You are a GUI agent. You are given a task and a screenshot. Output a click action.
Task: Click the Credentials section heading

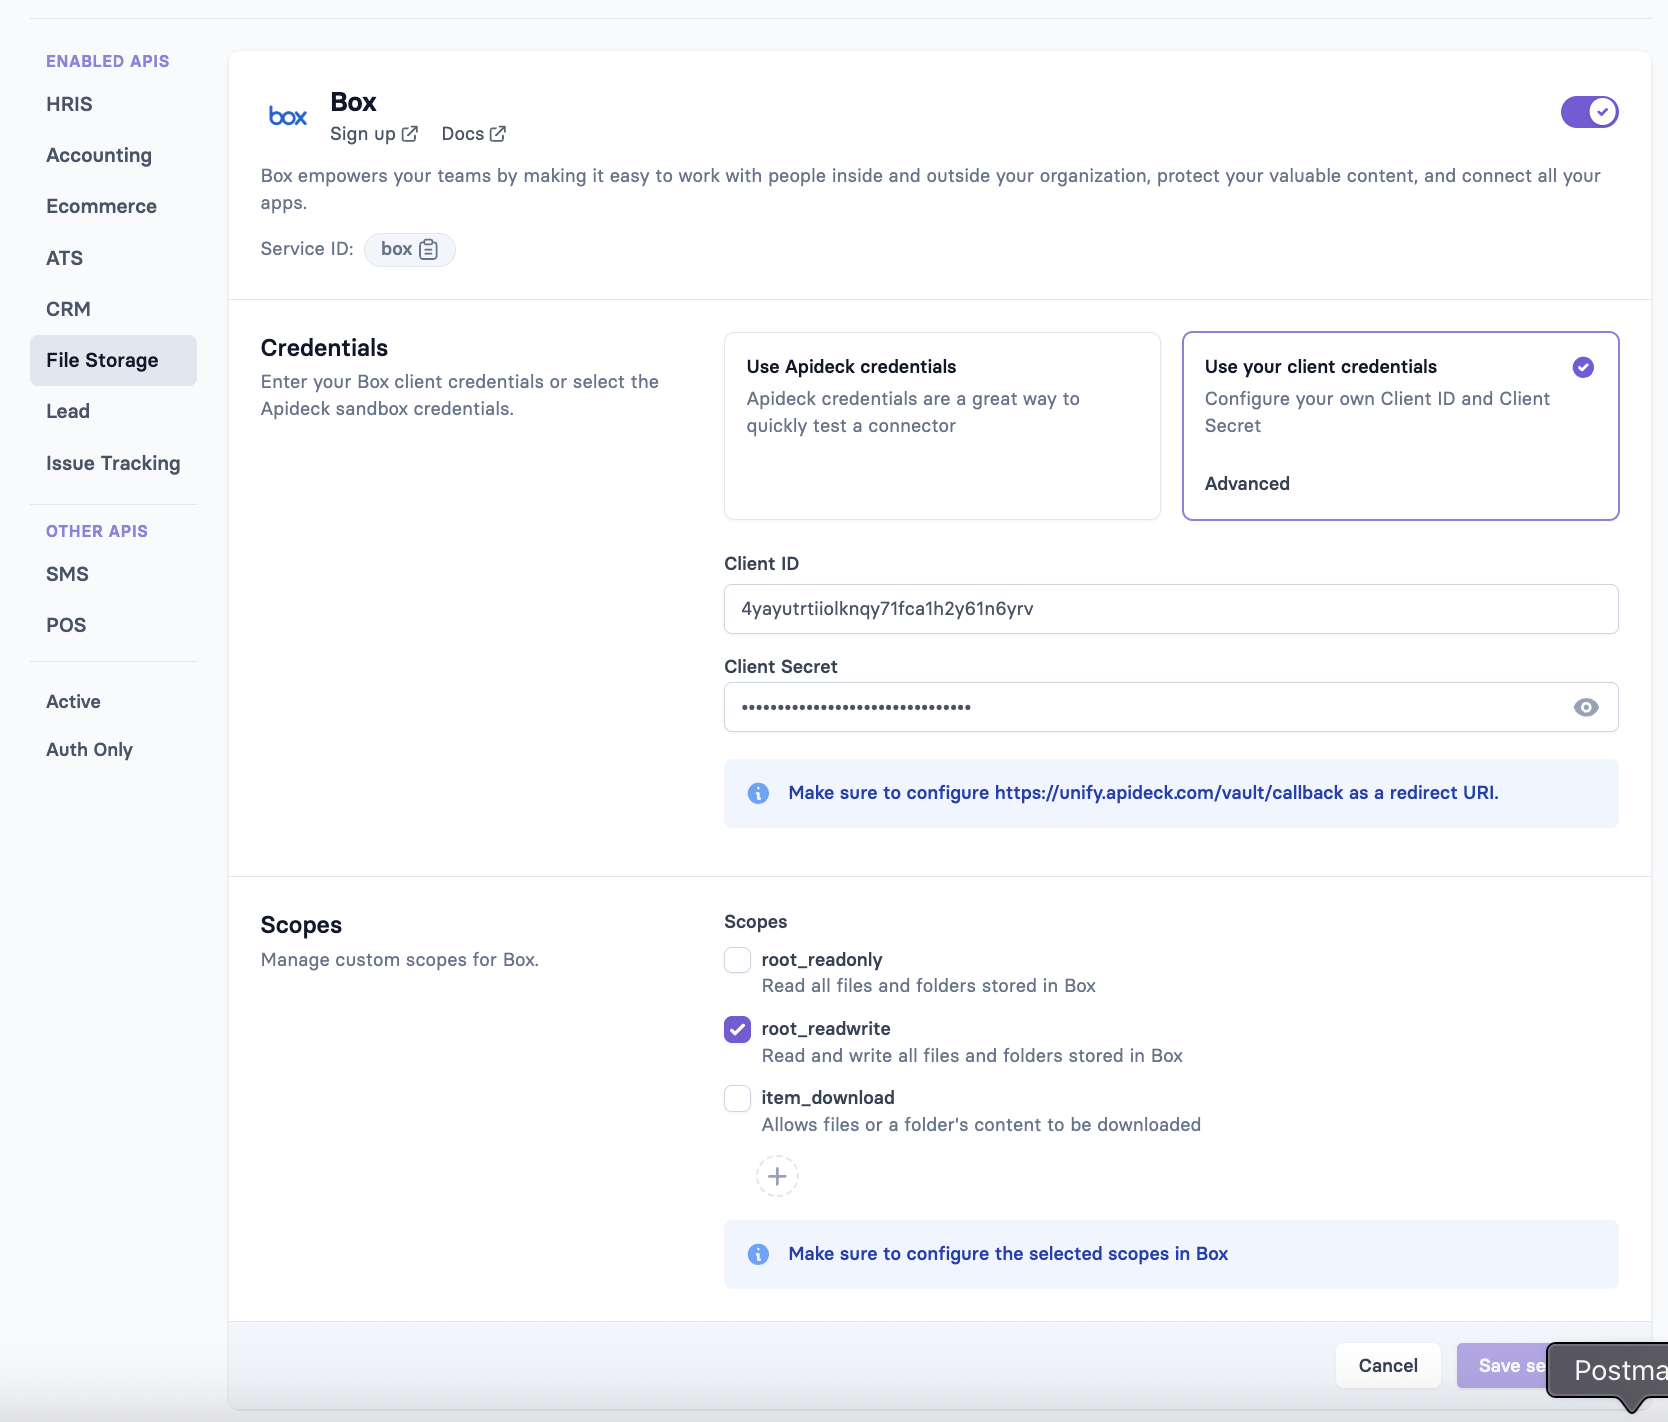[324, 348]
